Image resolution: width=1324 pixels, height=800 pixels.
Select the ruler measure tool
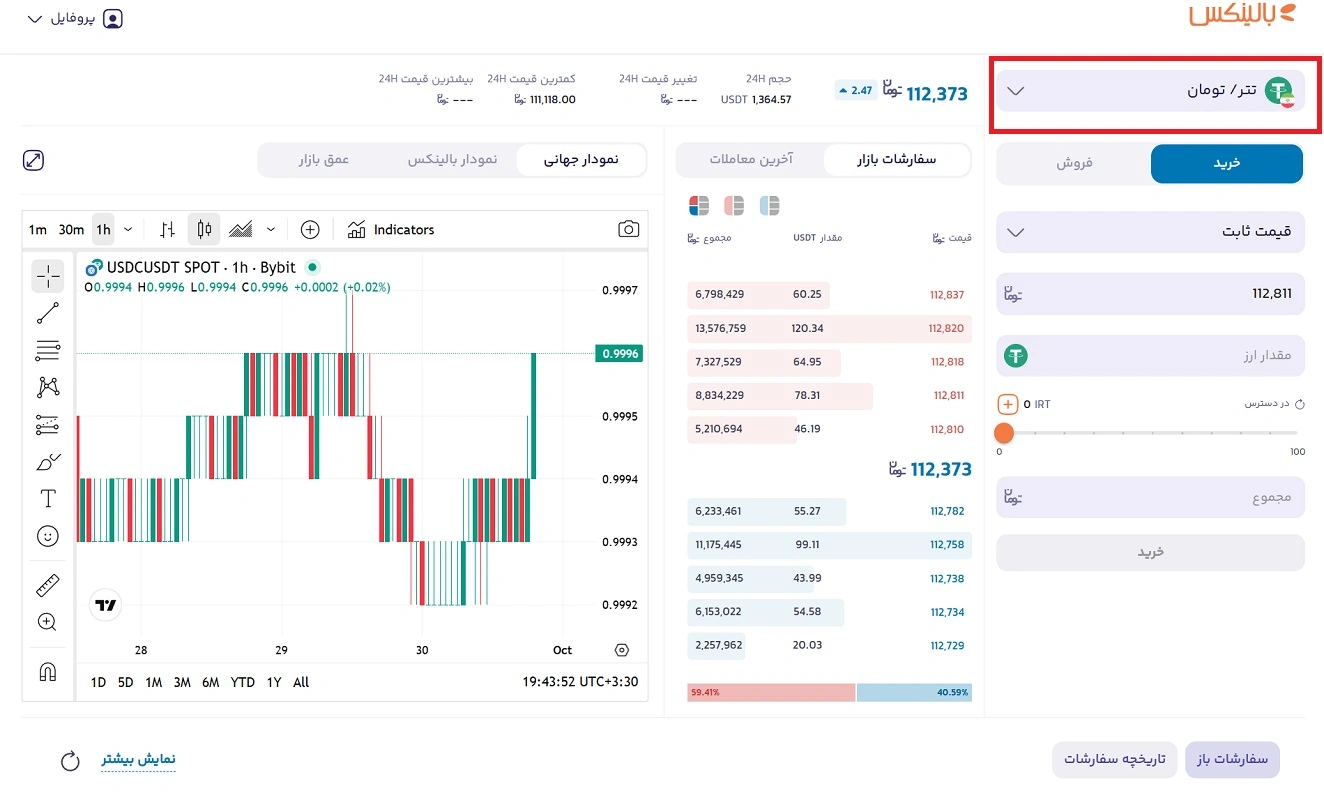[47, 586]
